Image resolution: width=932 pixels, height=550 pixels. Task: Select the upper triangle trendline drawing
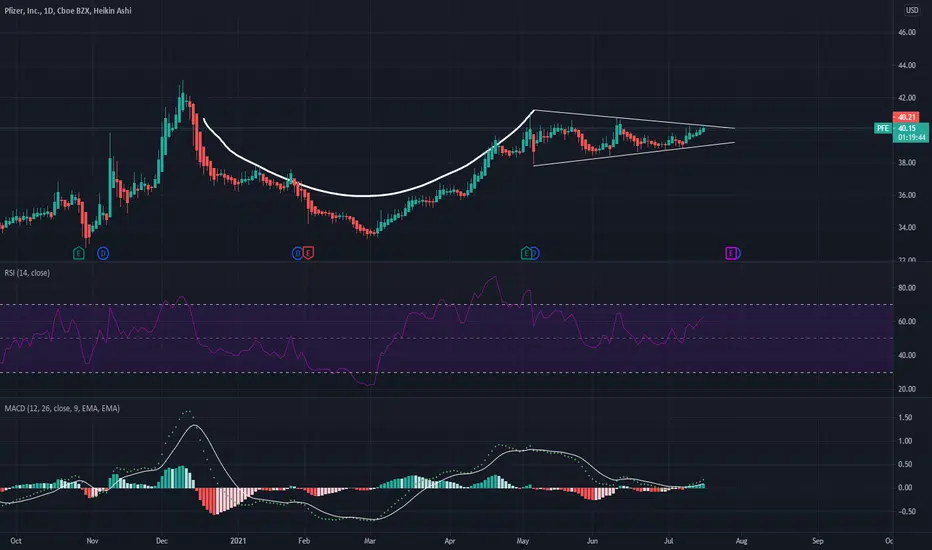click(x=634, y=119)
